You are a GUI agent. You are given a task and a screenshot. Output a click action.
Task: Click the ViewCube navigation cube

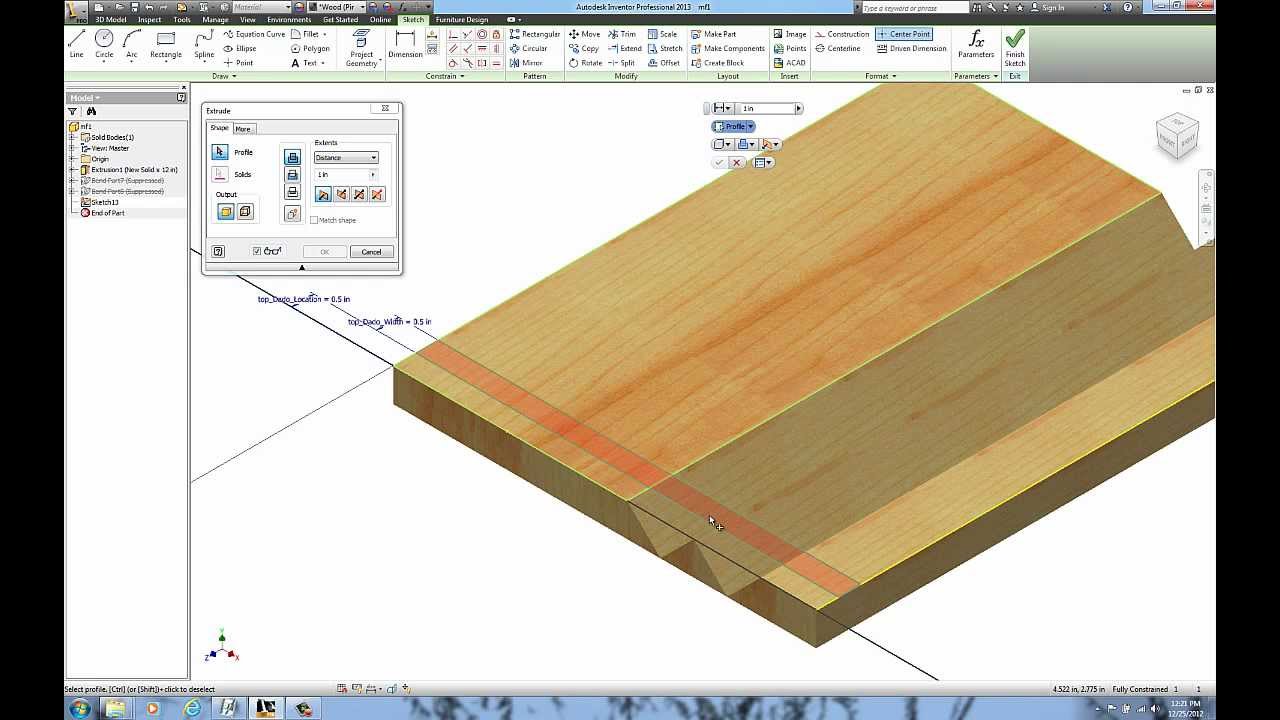click(1177, 135)
